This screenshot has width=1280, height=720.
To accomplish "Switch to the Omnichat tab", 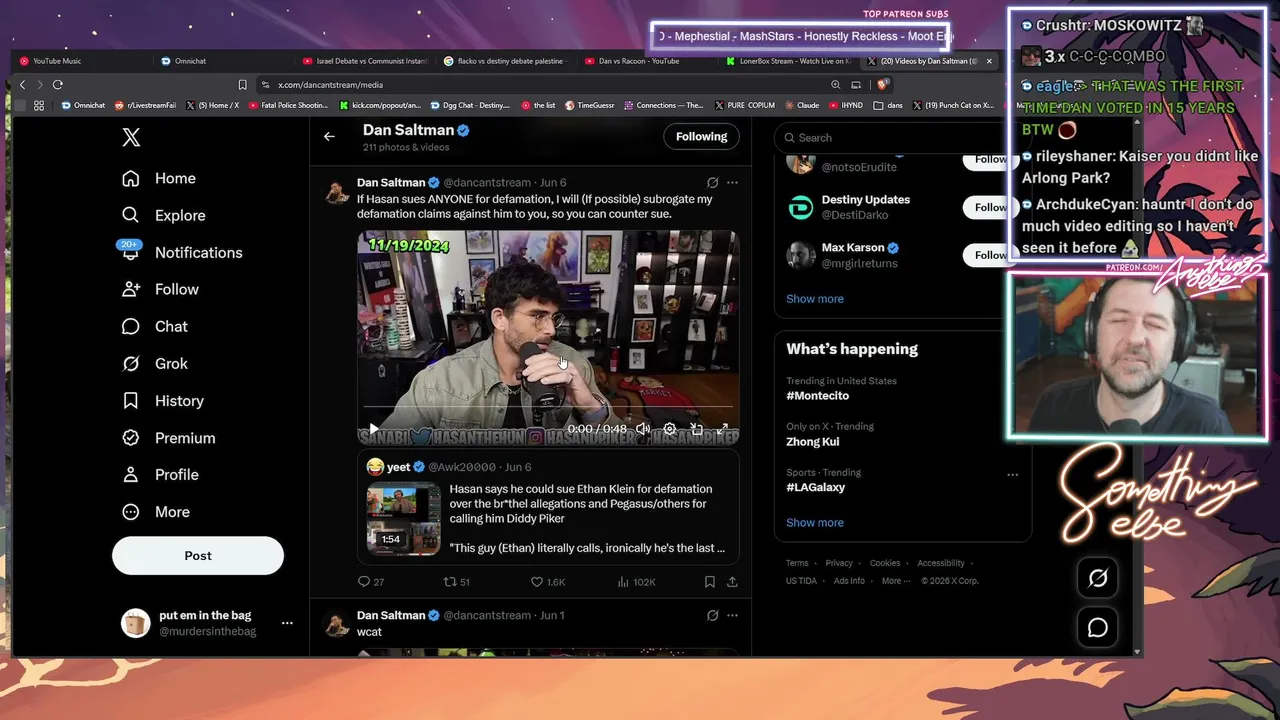I will coord(222,61).
